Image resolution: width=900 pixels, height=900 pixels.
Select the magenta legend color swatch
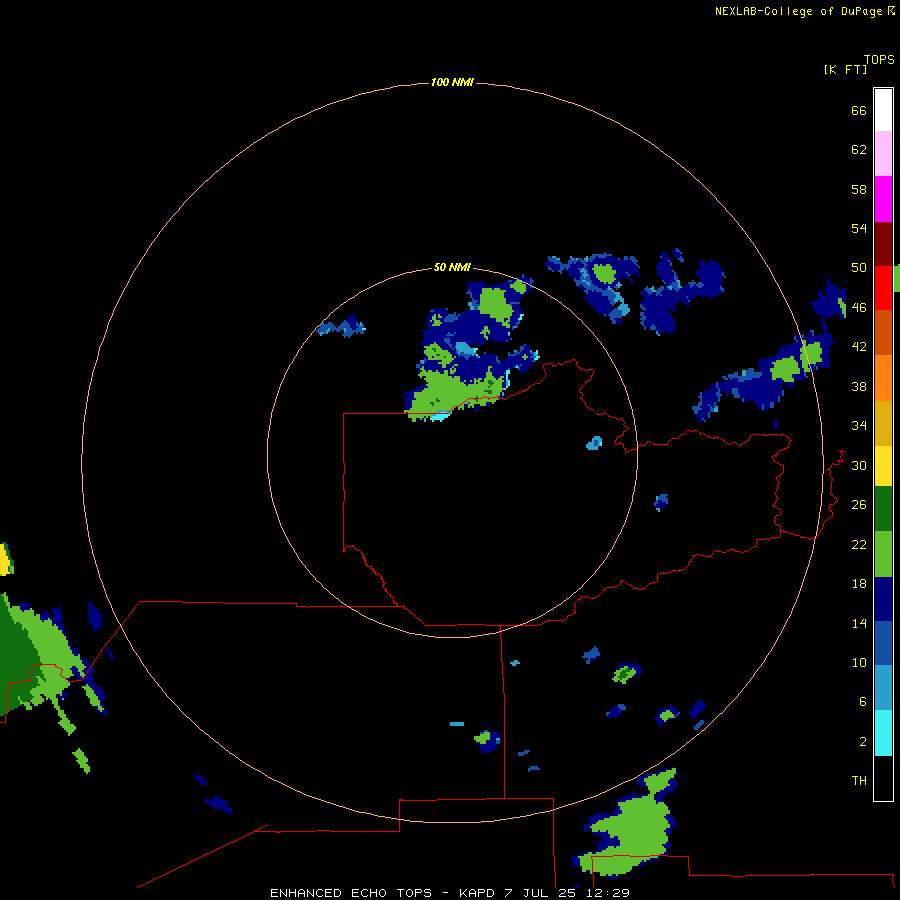click(883, 199)
